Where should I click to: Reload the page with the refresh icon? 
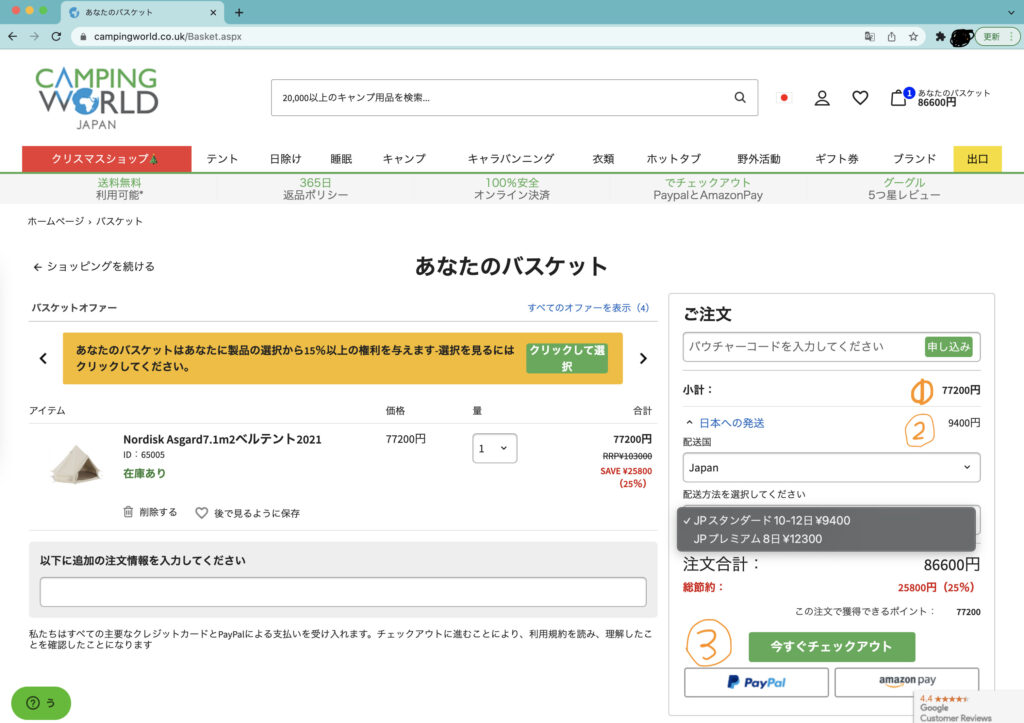click(x=56, y=37)
